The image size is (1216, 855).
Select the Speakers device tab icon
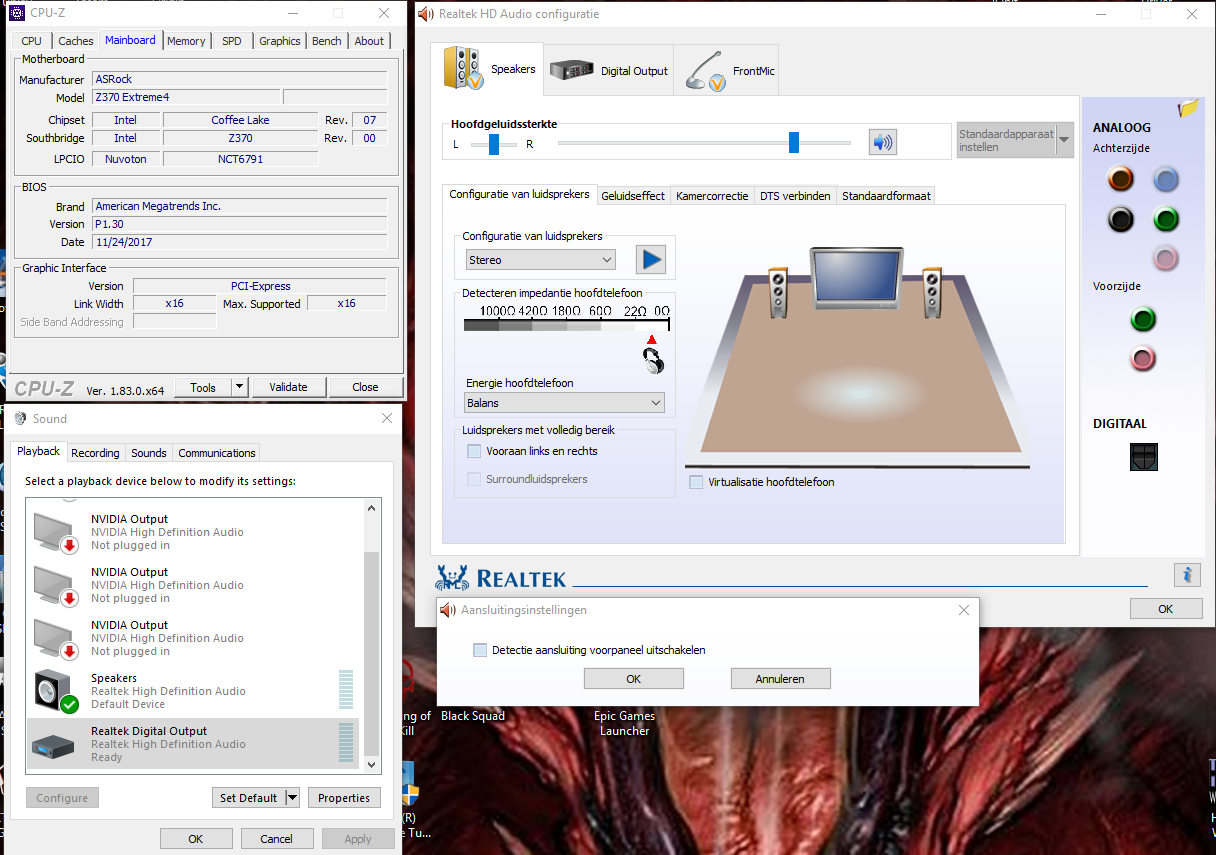pyautogui.click(x=463, y=68)
